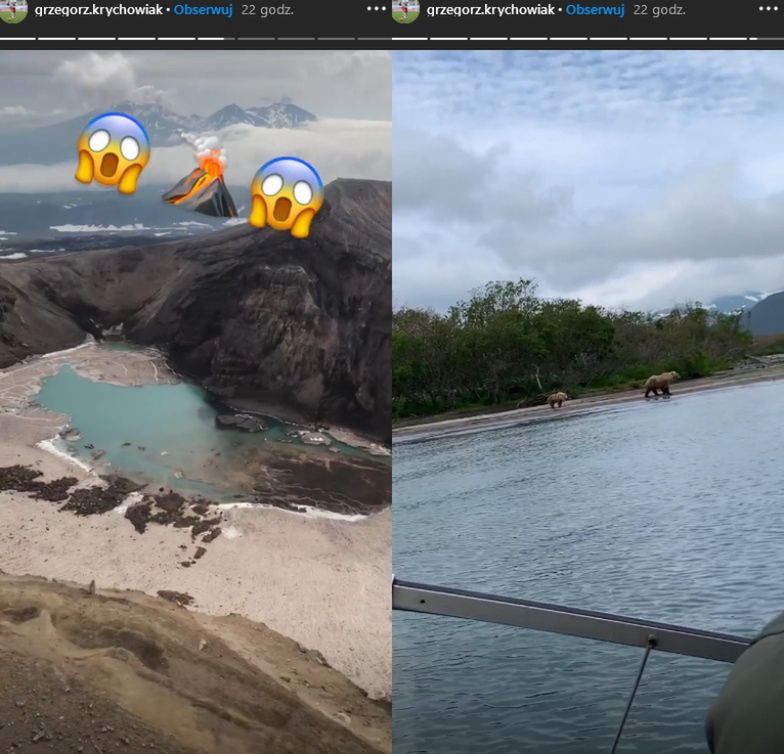Click "22 godz." timestamp on the volcano story
The width and height of the screenshot is (784, 754).
pos(268,10)
